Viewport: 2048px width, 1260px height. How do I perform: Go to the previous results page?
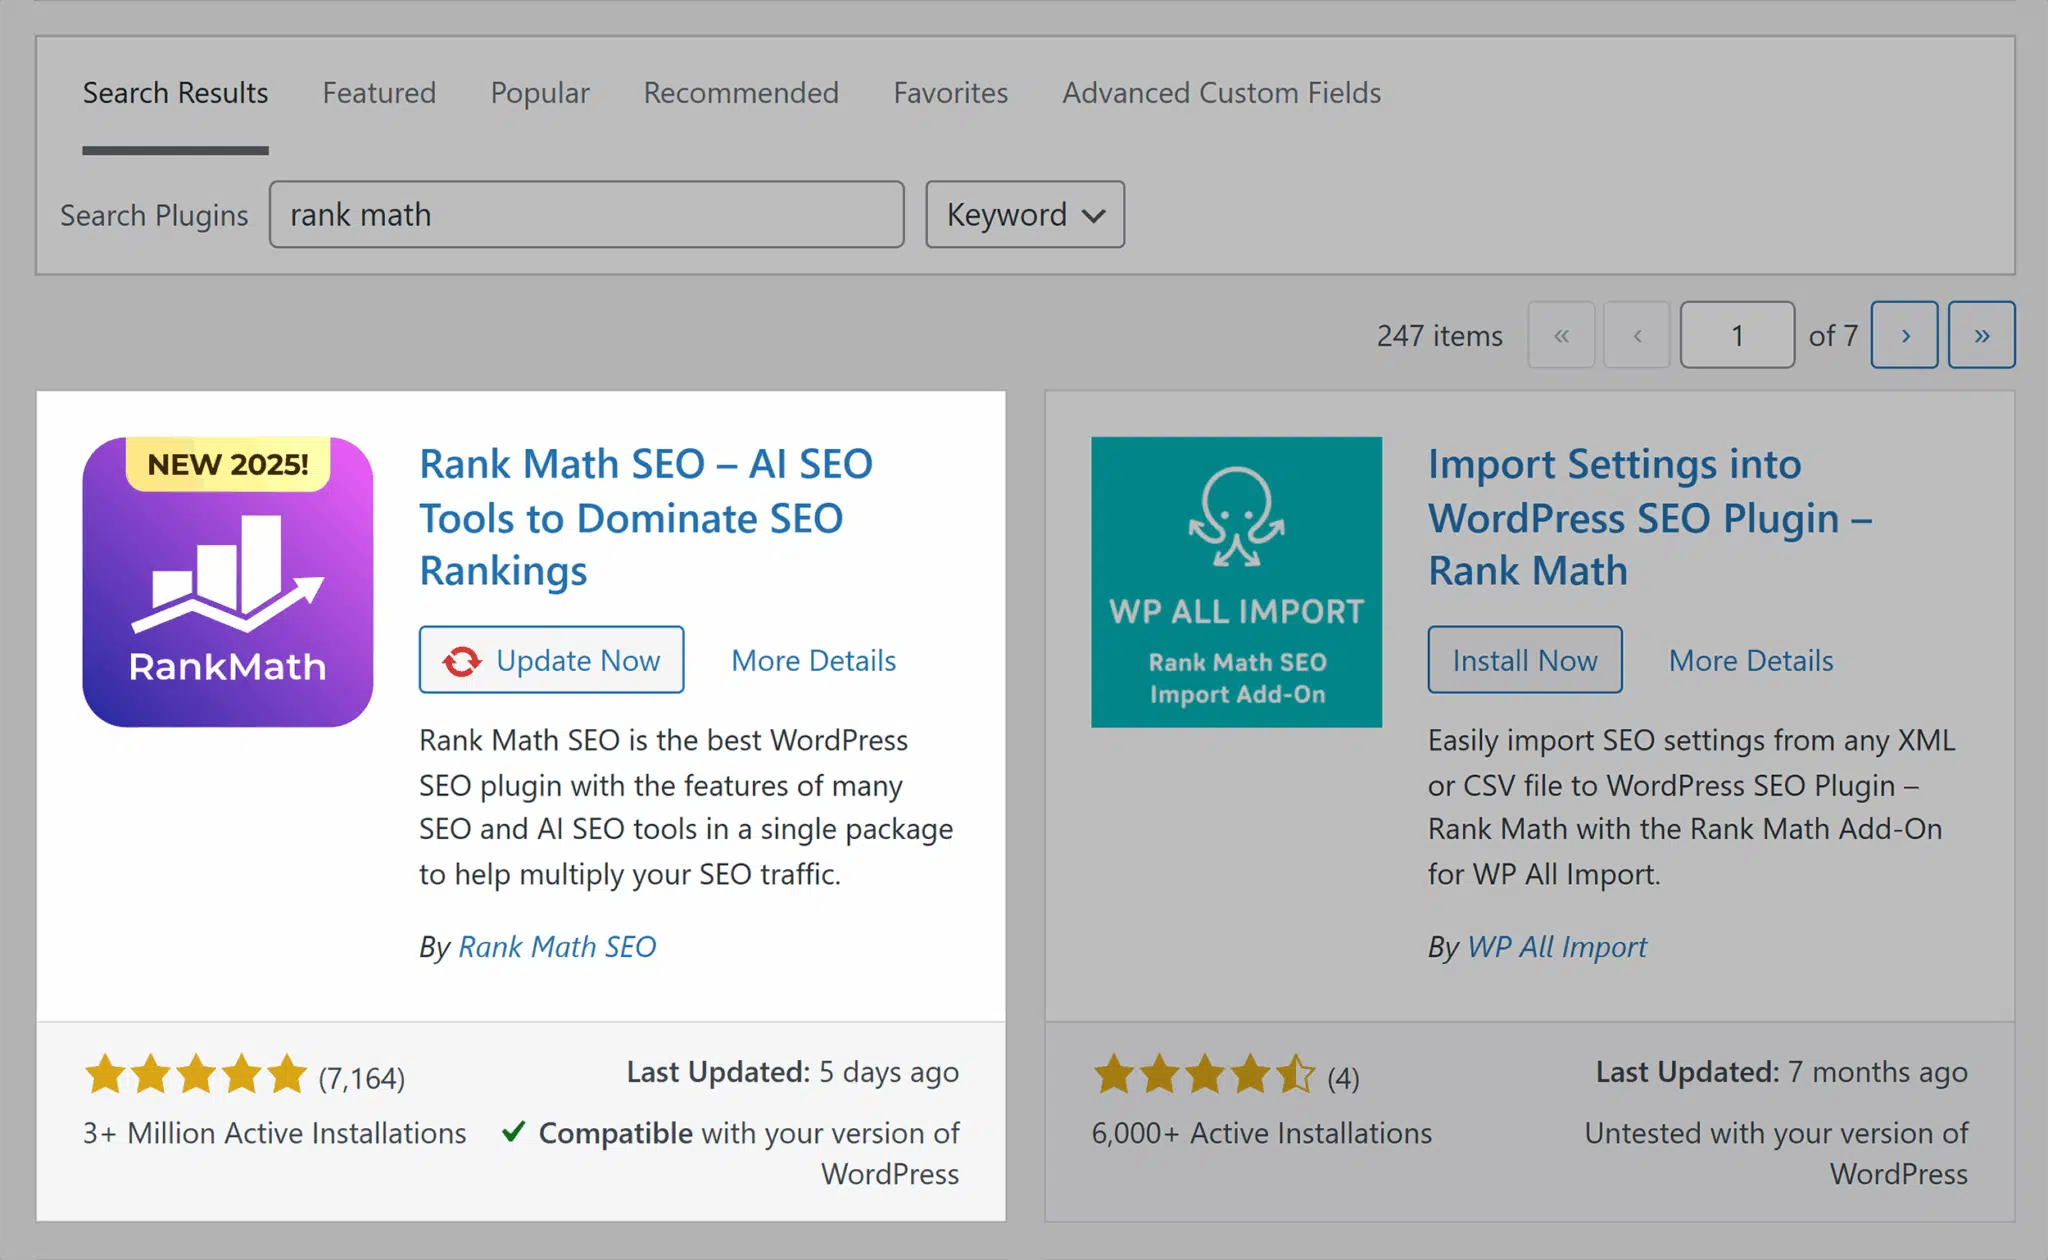point(1637,335)
